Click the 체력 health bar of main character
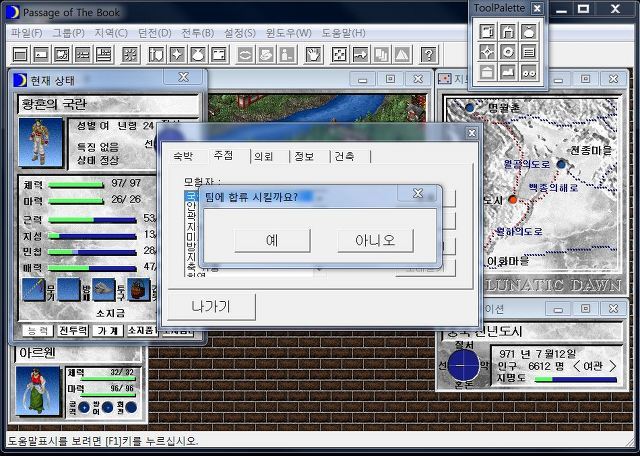The width and height of the screenshot is (640, 456). 76,185
